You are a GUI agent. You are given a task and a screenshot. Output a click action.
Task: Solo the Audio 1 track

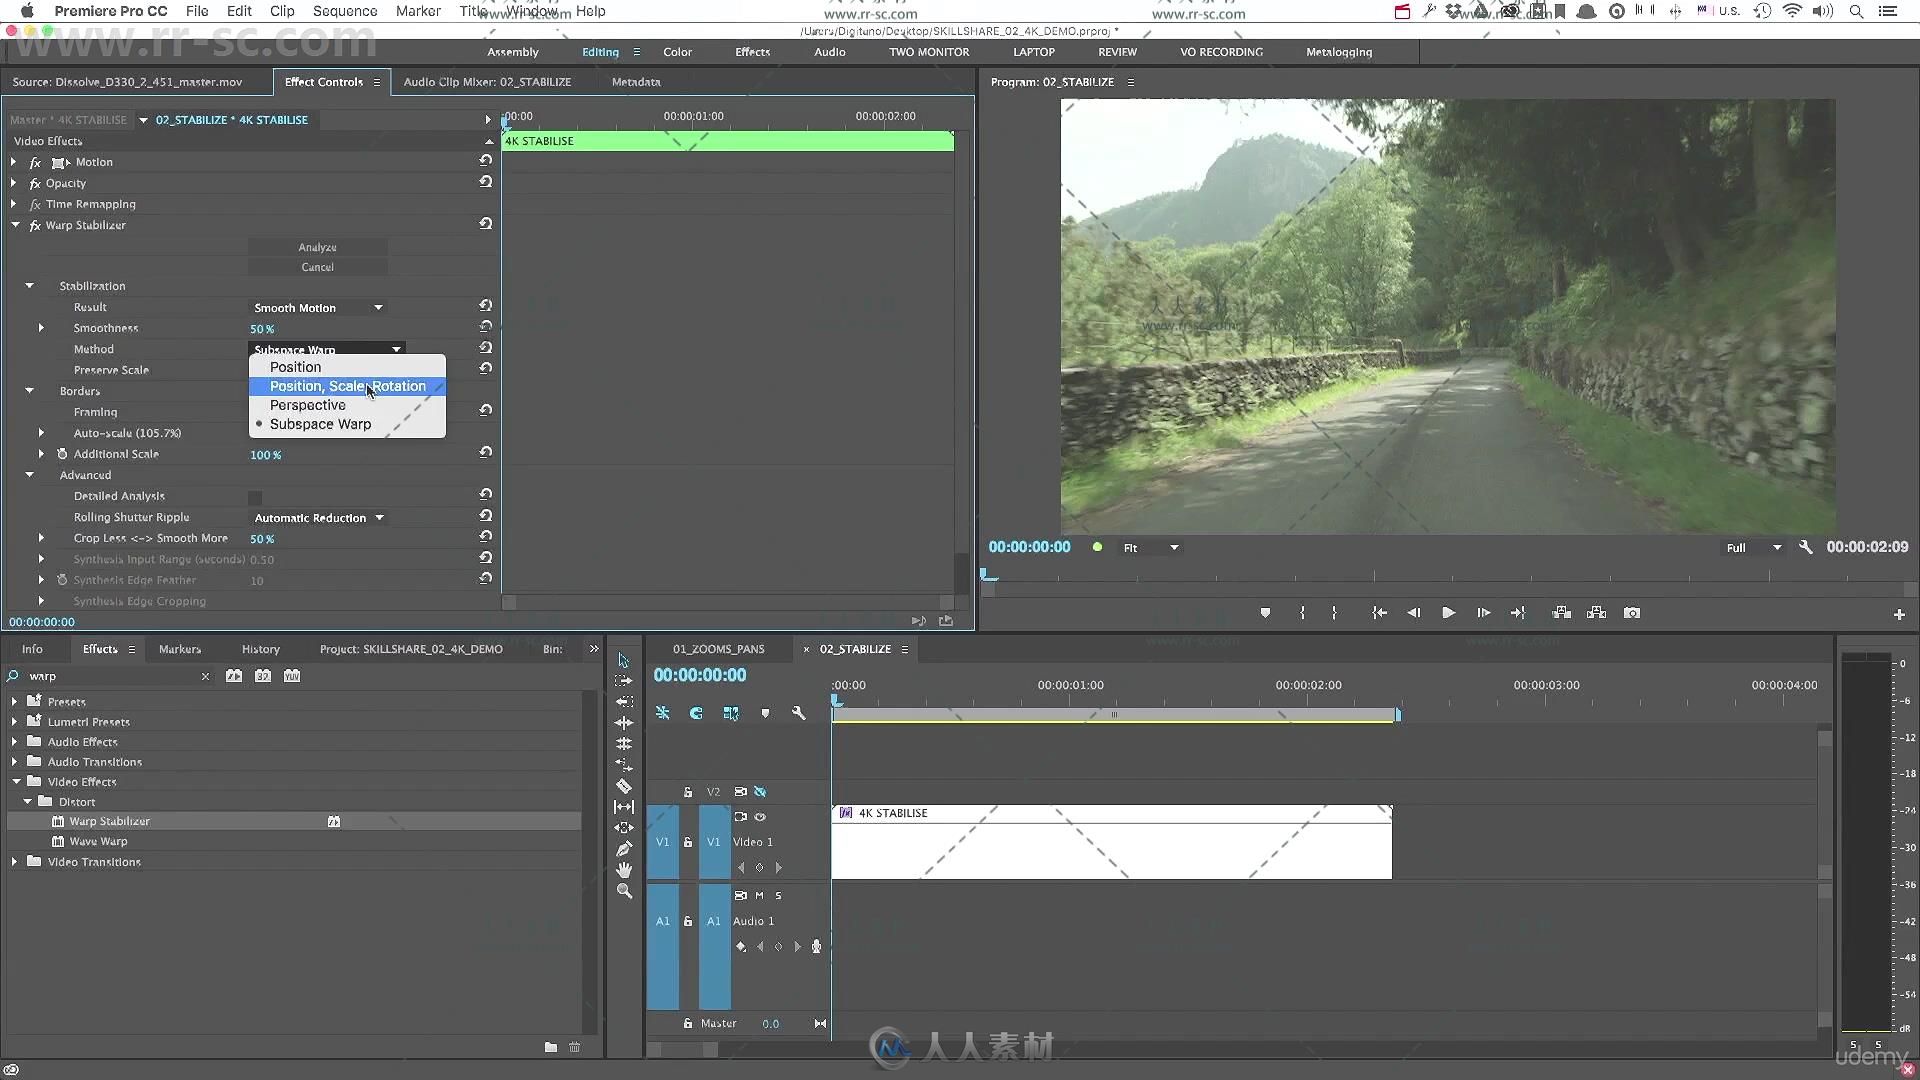(x=778, y=895)
